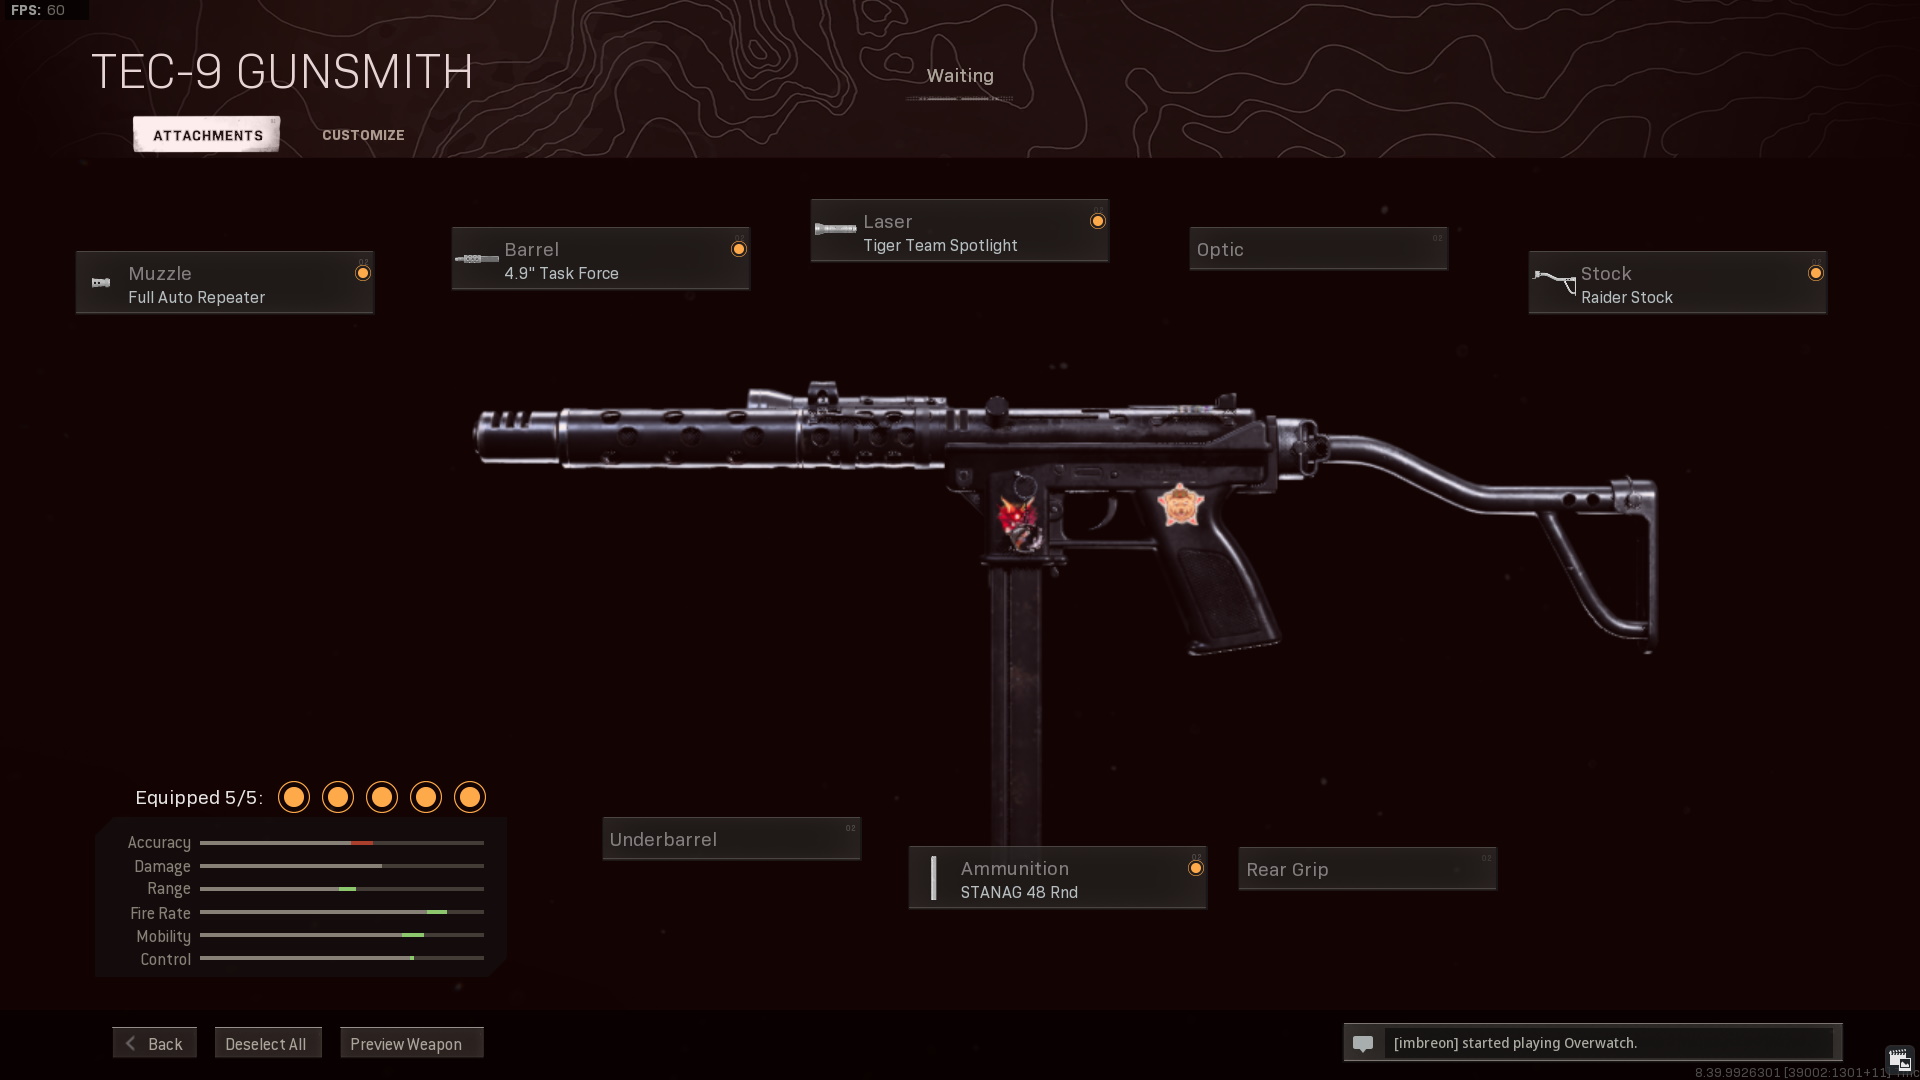Screen dimensions: 1920x1080
Task: Toggle the fifth equipped attachment indicator
Action: pos(469,796)
